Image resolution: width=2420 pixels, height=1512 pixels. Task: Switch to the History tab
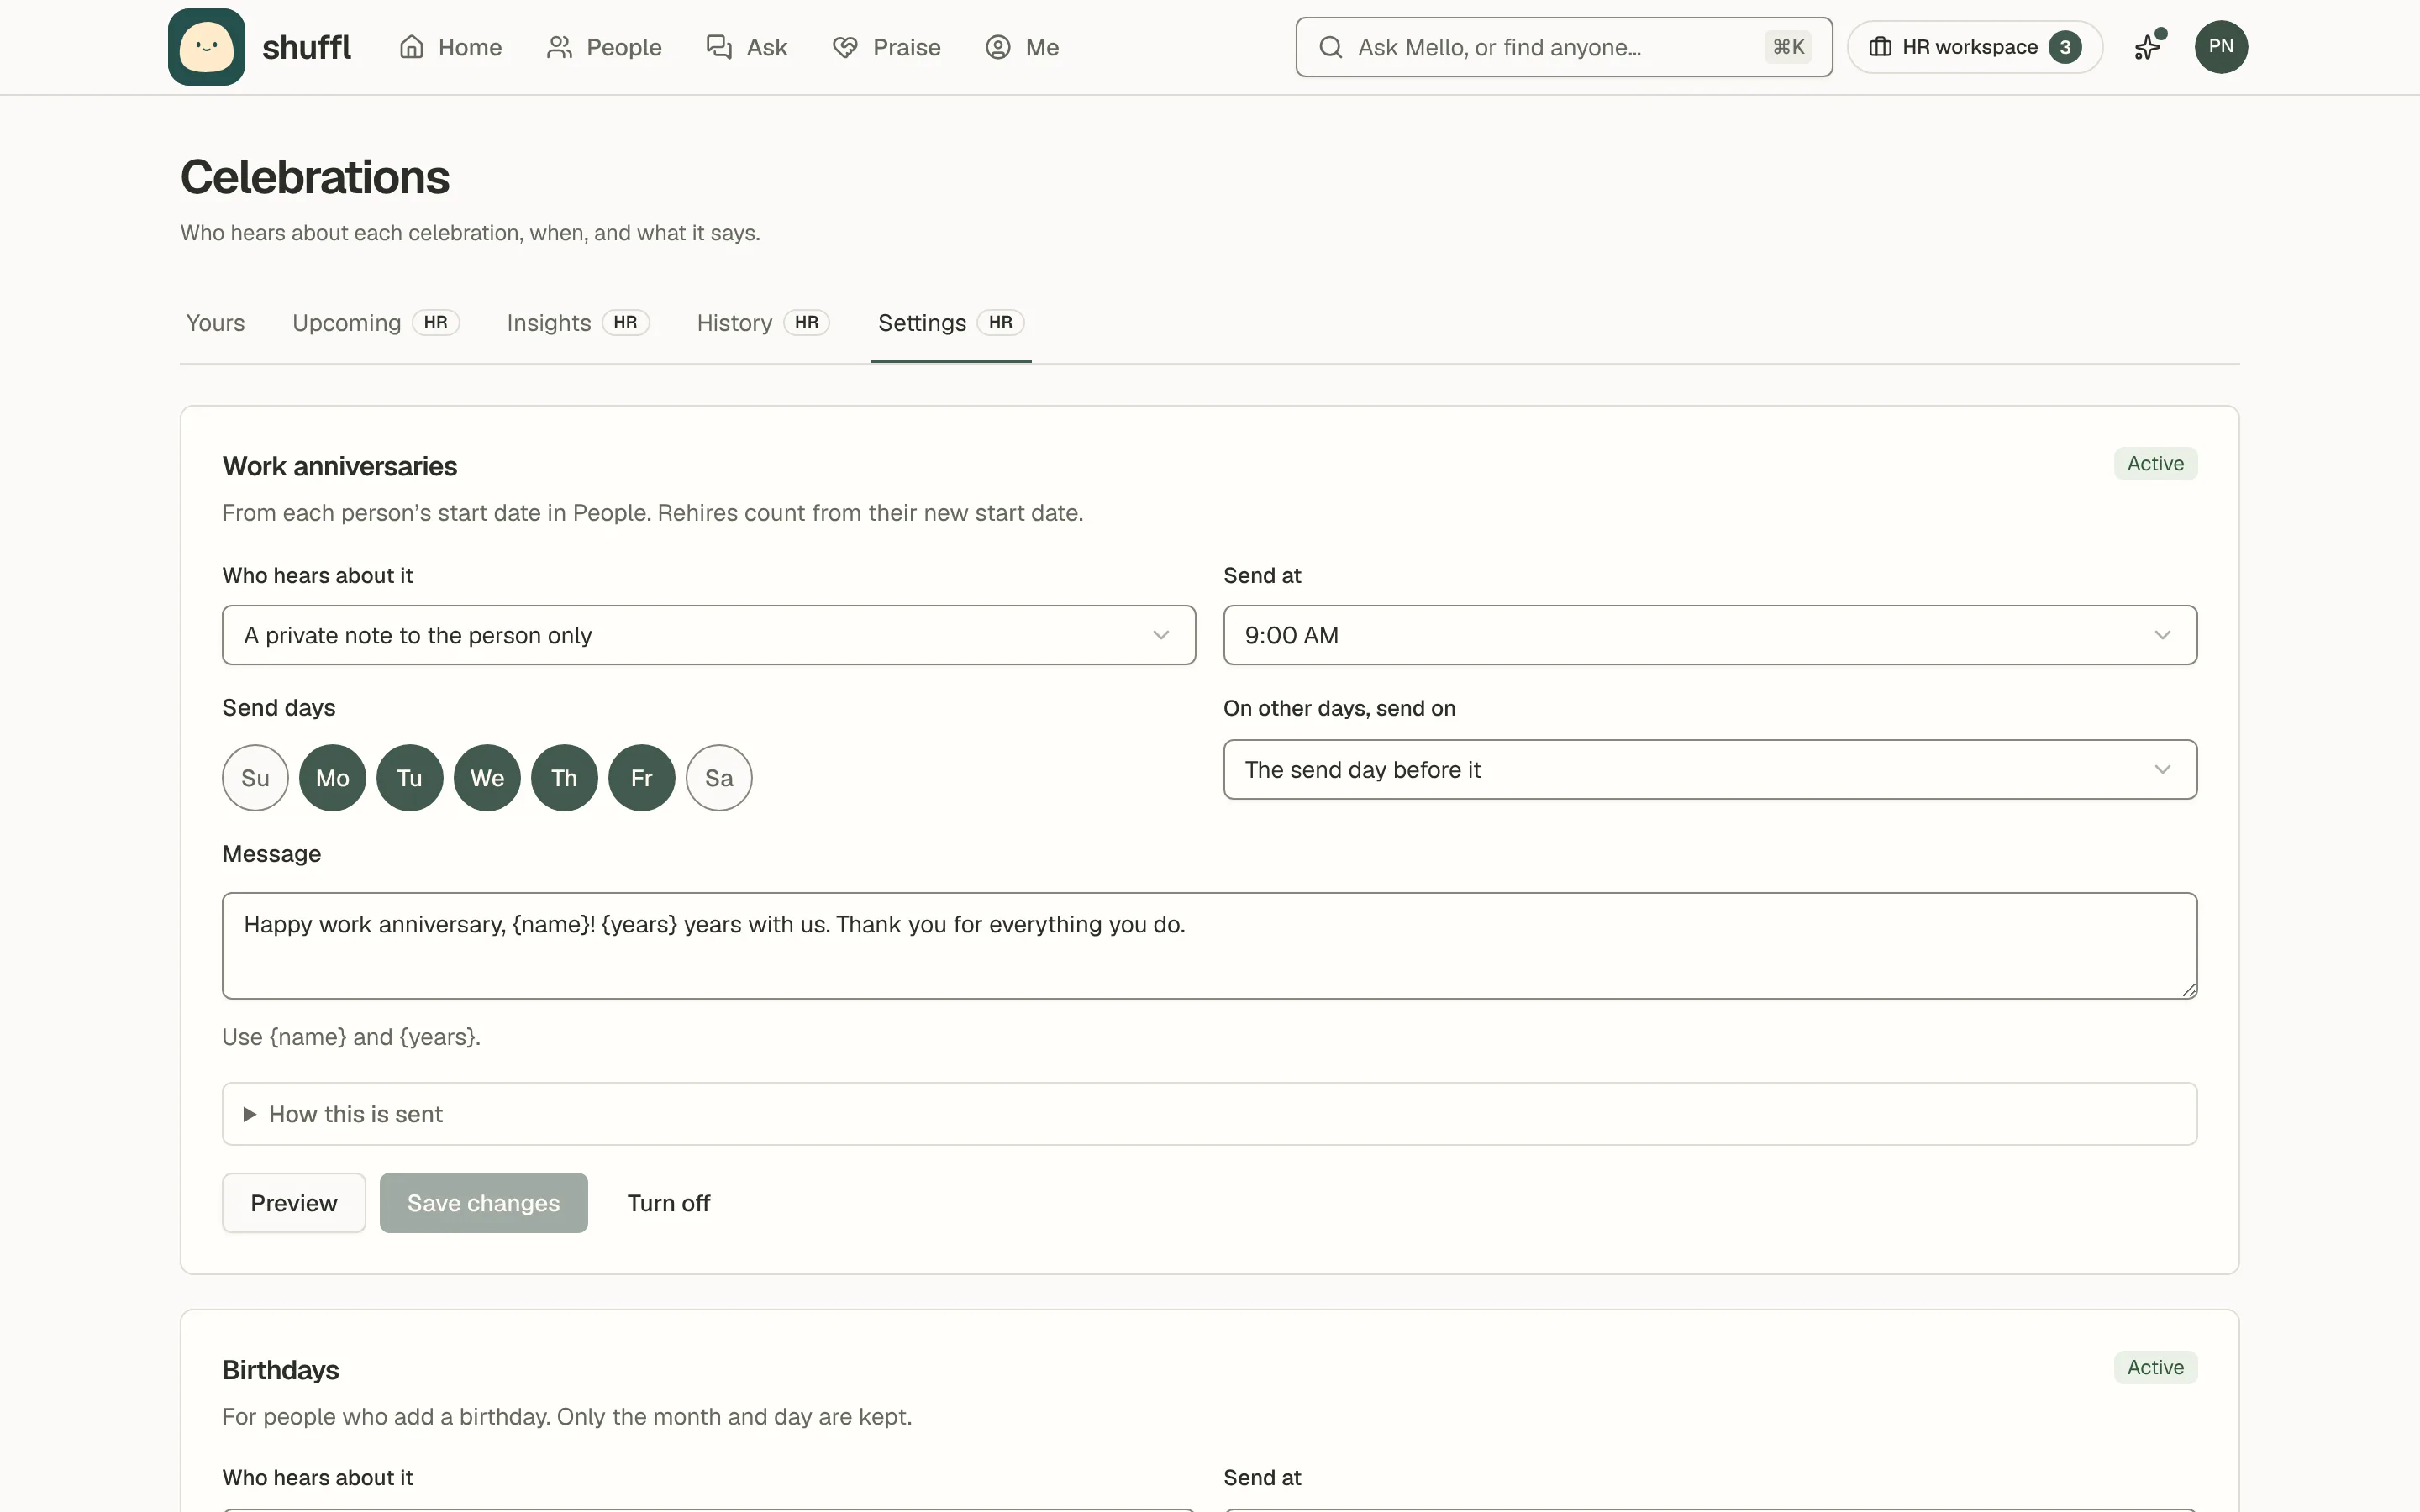pyautogui.click(x=763, y=323)
